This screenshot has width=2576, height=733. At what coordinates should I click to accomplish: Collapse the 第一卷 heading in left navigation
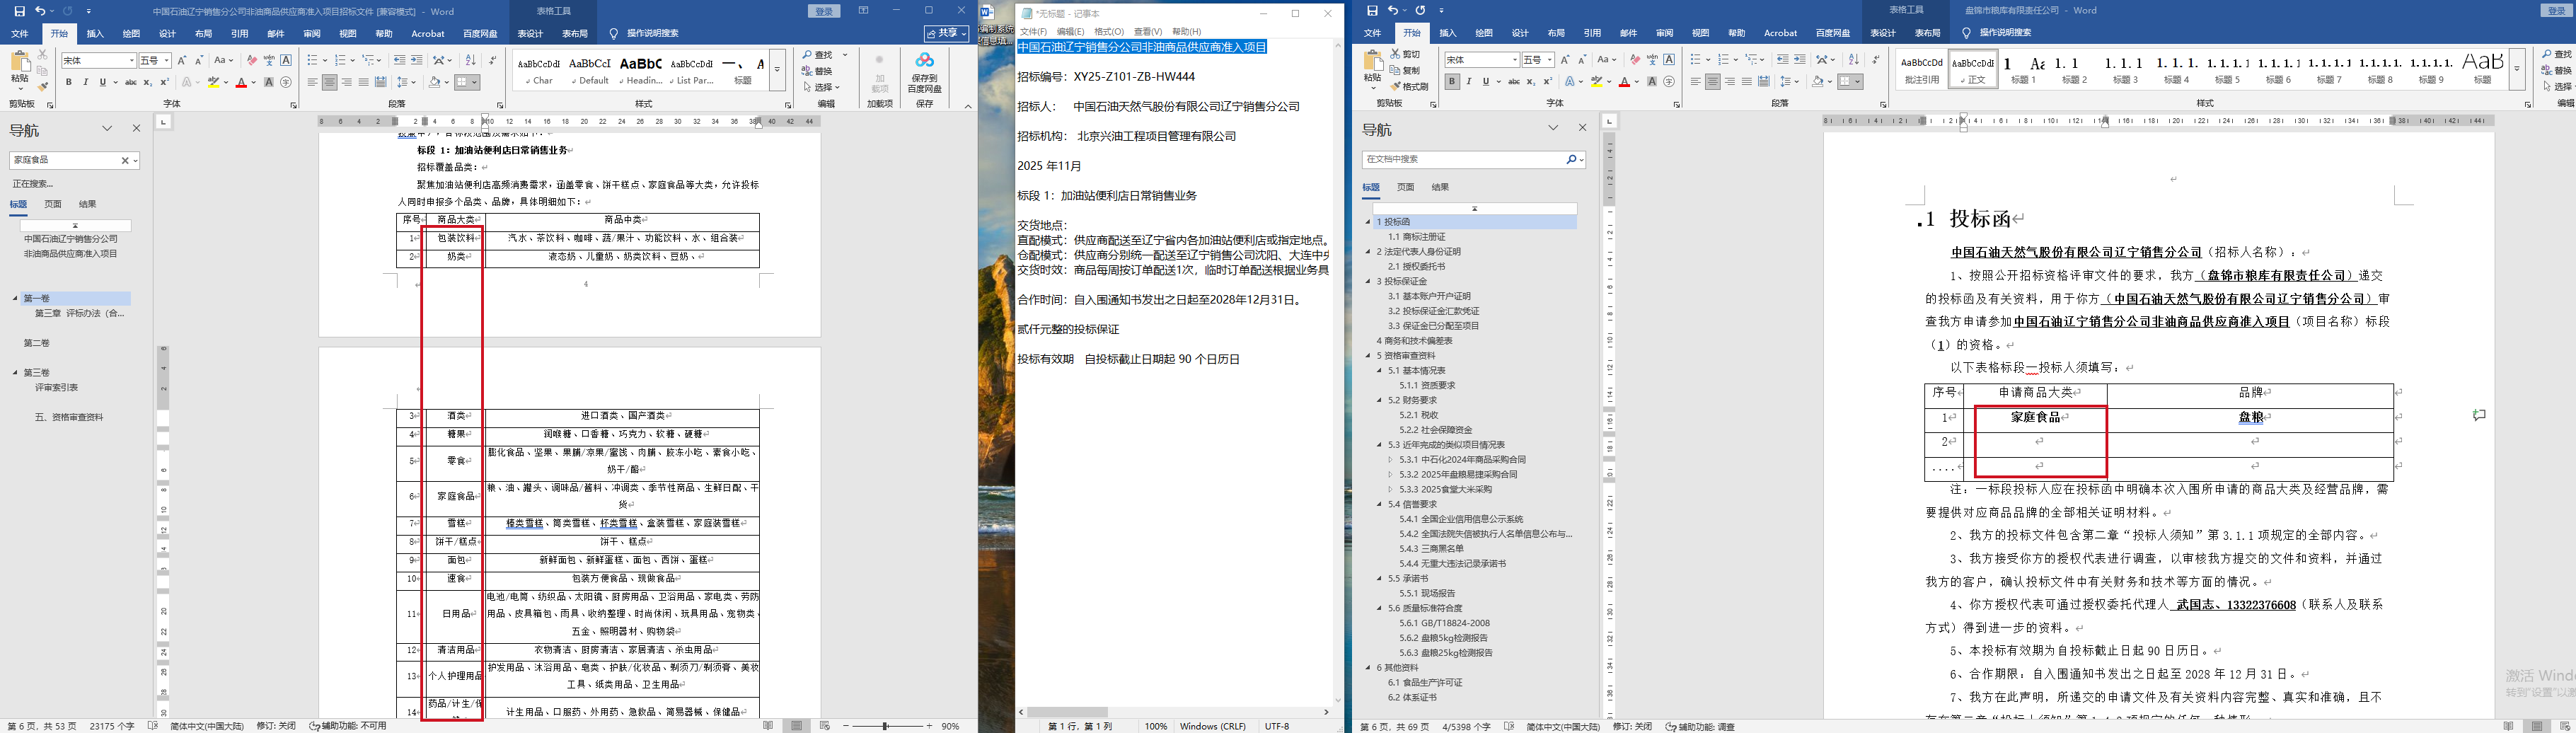(x=16, y=298)
